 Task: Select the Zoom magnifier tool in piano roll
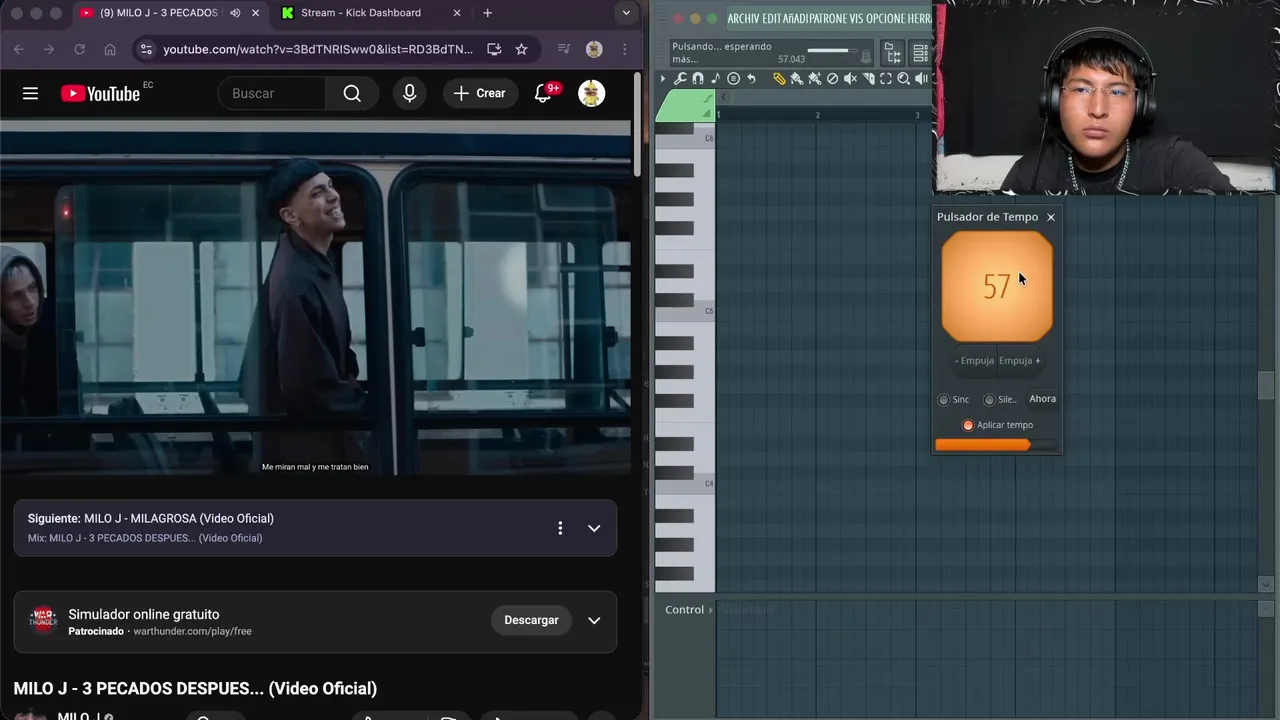click(903, 78)
